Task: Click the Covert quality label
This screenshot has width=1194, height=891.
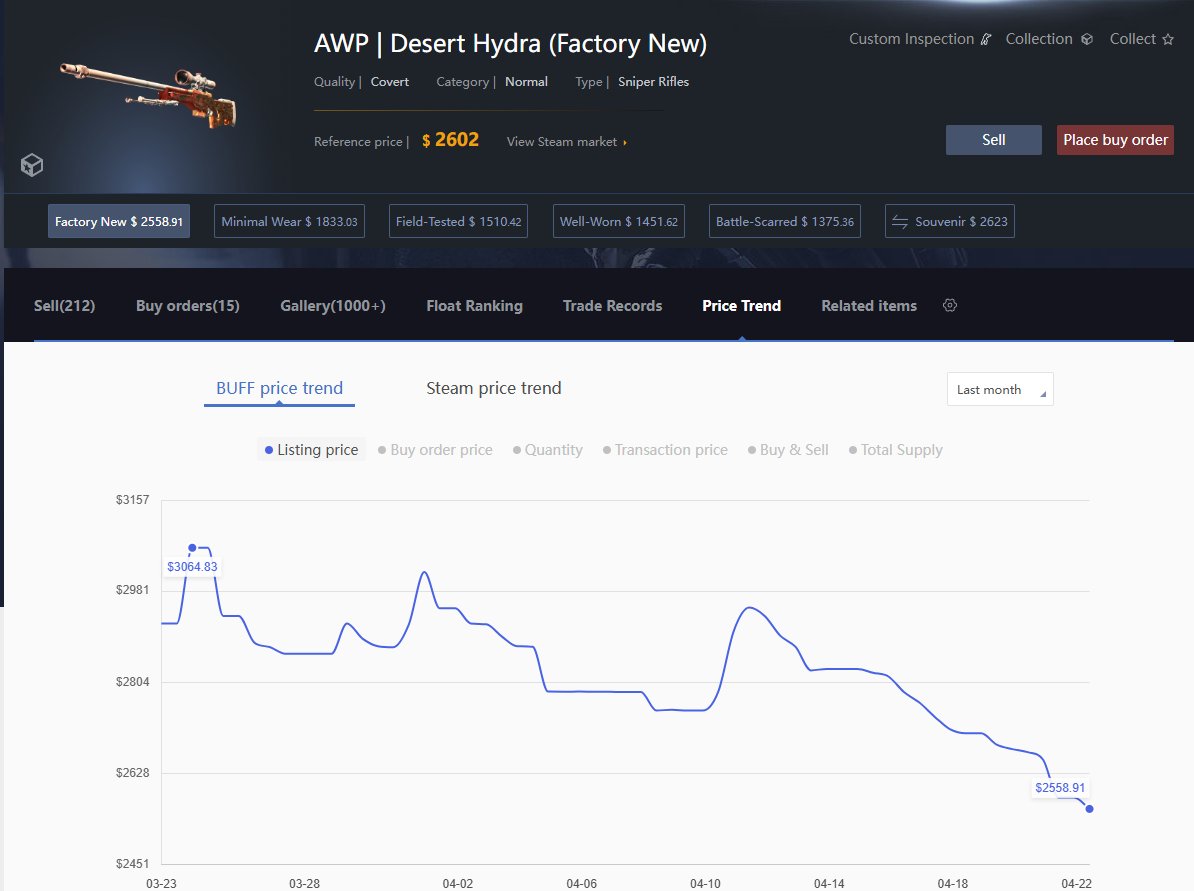Action: [x=390, y=81]
